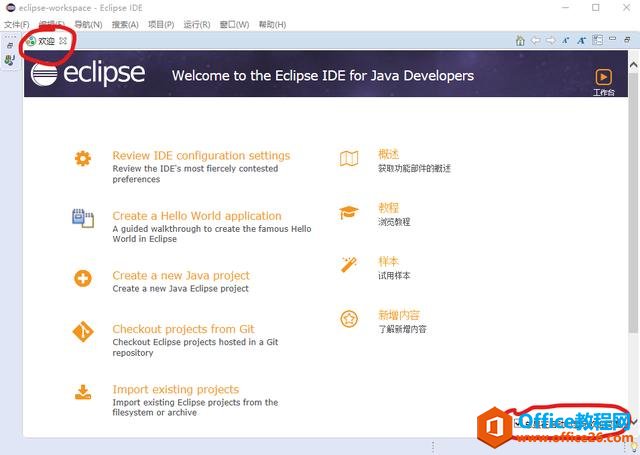The height and width of the screenshot is (455, 640).
Task: Click text '获取功能部件的概述'
Action: 414,168
